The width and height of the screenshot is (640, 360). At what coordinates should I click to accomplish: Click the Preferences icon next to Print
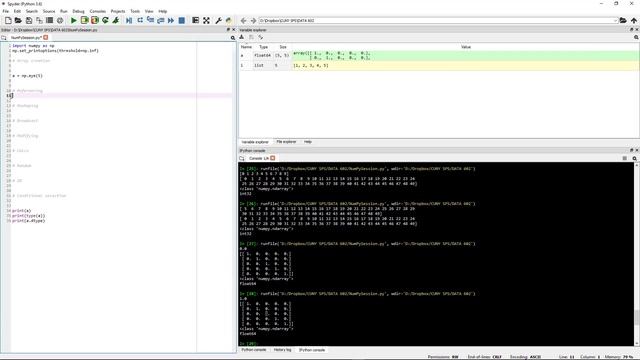click(x=60, y=20)
